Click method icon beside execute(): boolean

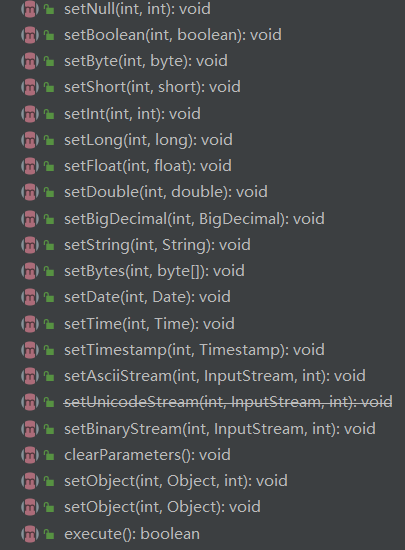(30, 534)
